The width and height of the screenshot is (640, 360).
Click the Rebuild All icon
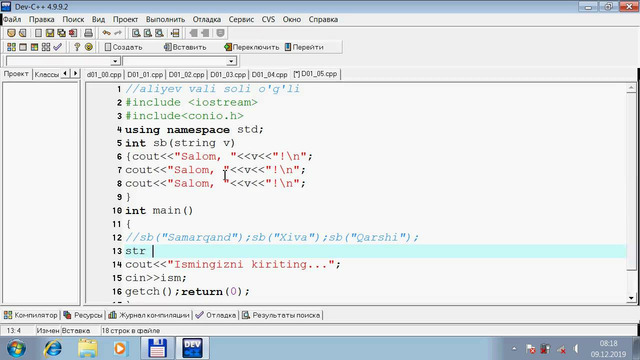46,47
